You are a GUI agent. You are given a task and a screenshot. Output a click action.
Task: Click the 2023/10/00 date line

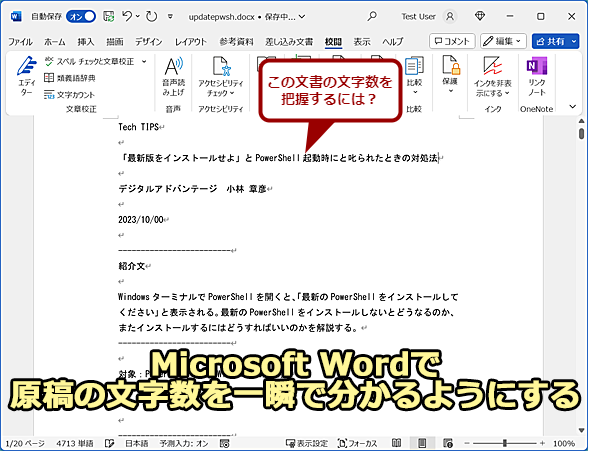(141, 219)
